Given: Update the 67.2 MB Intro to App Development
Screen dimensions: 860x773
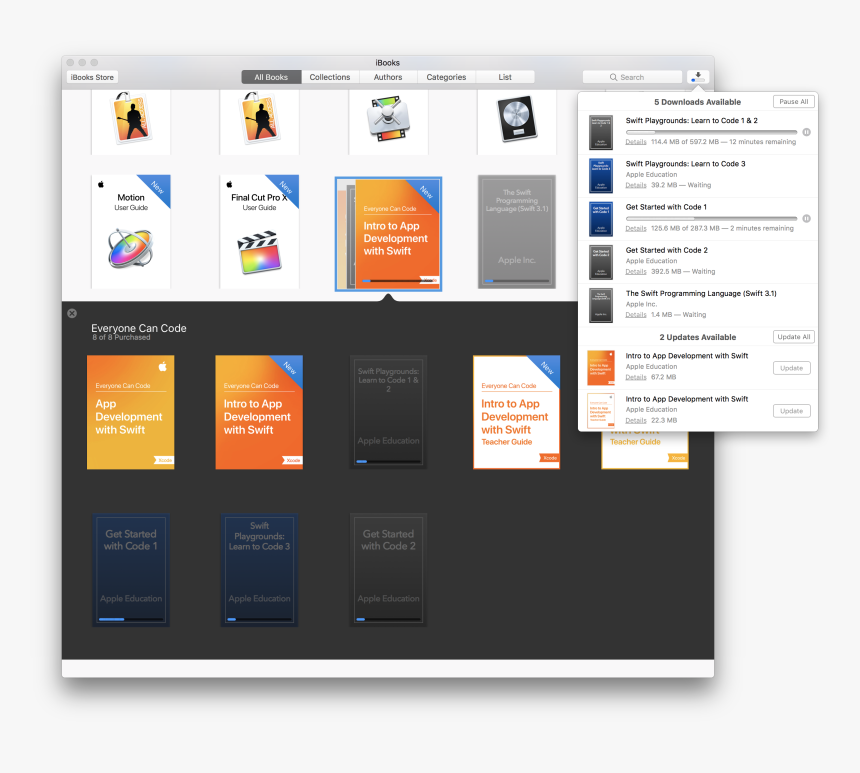Looking at the screenshot, I should point(791,368).
